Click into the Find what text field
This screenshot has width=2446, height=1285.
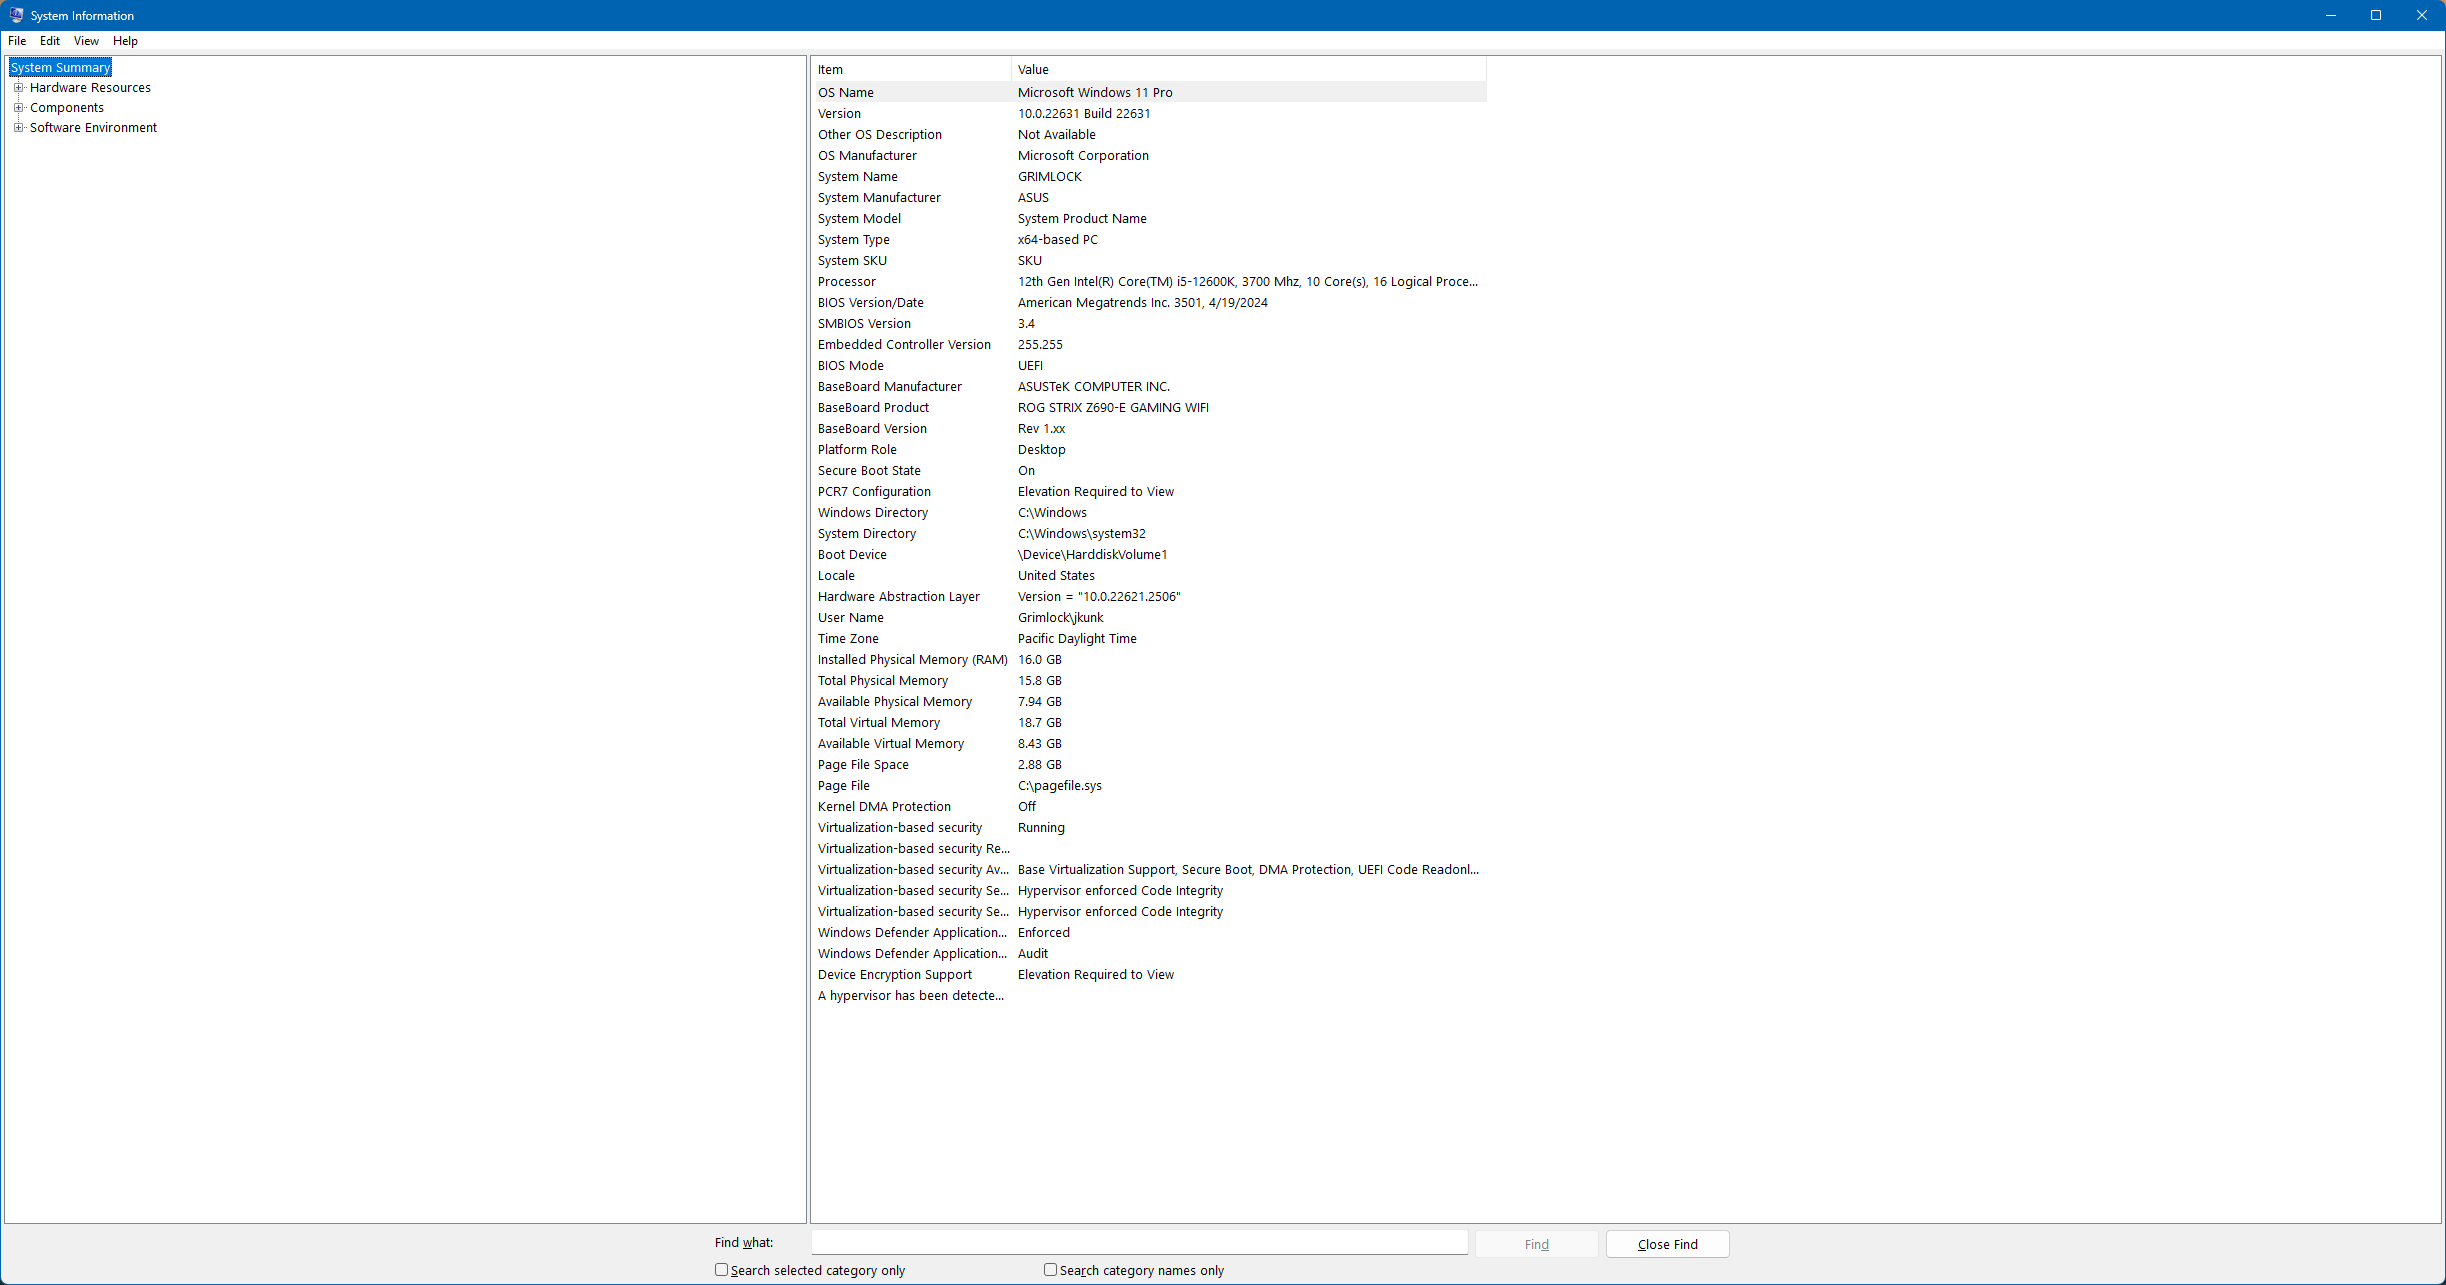pyautogui.click(x=1139, y=1243)
